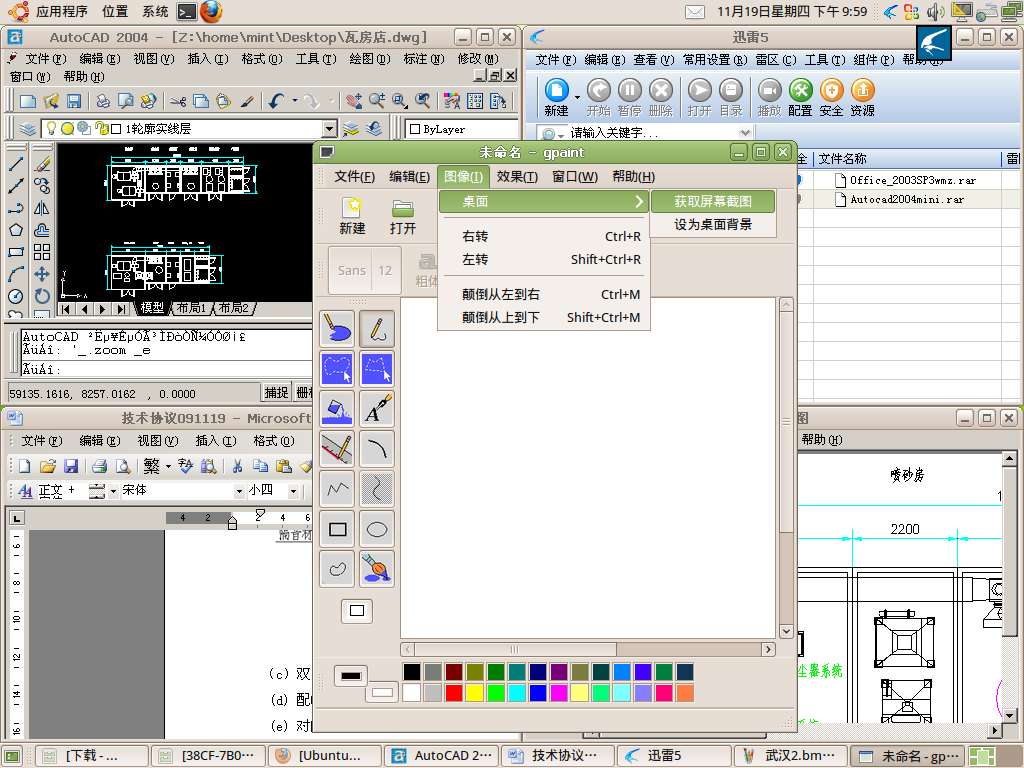This screenshot has width=1024, height=768.
Task: Toggle the layer padlock in AutoCAD
Action: pyautogui.click(x=101, y=129)
